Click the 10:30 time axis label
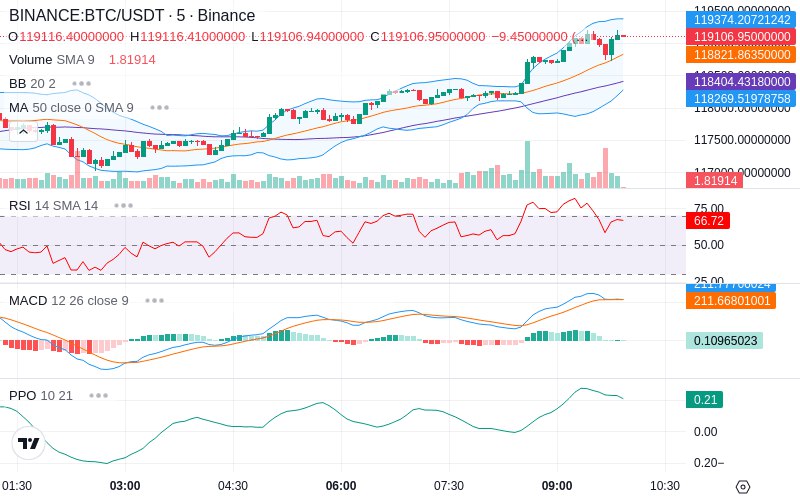The image size is (800, 500). (x=665, y=486)
